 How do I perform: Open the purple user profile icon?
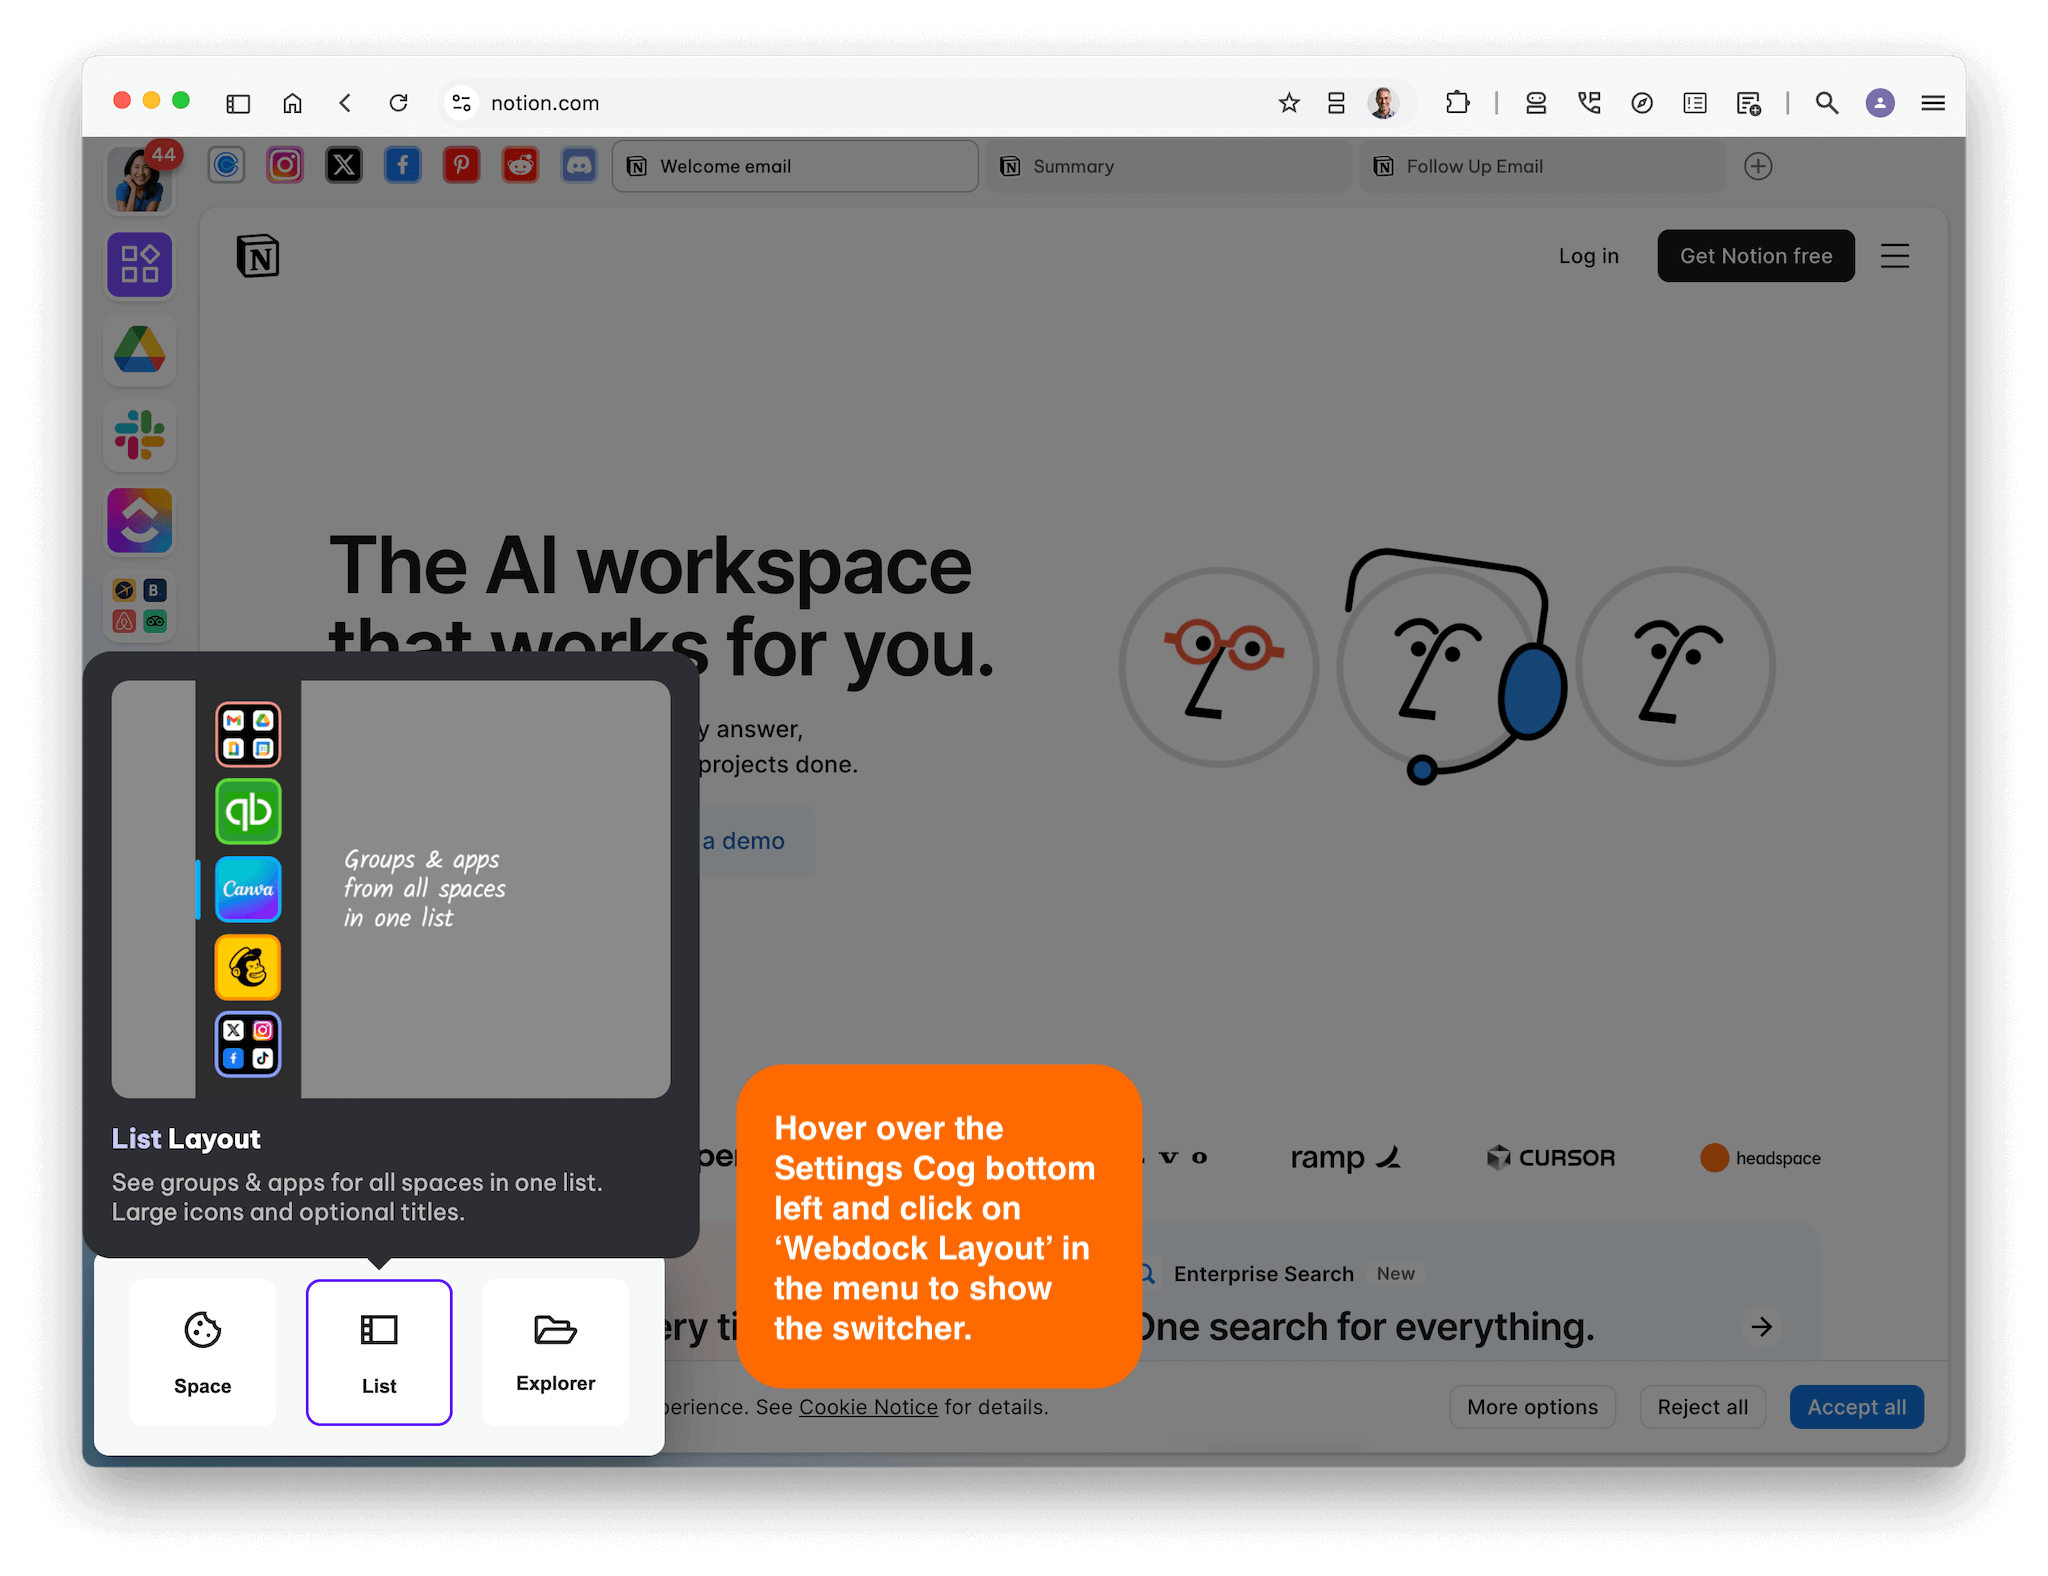pyautogui.click(x=1880, y=103)
